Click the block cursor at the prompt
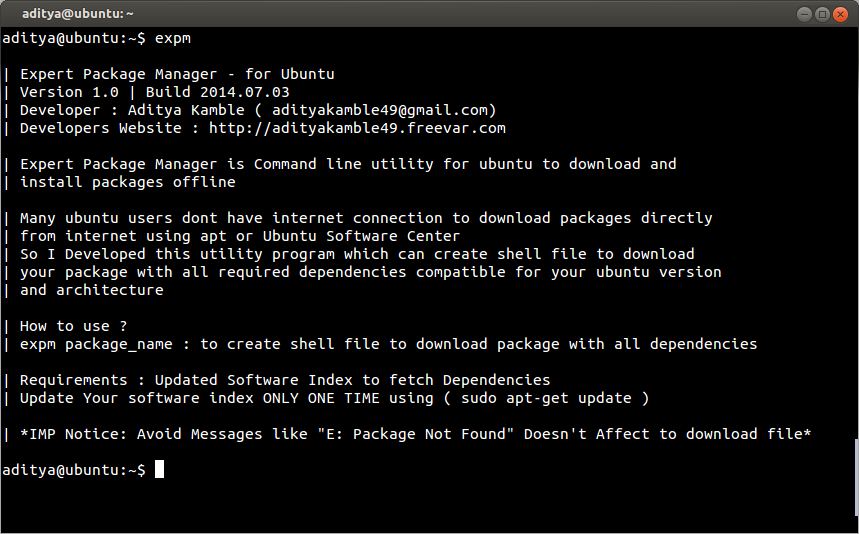 159,470
